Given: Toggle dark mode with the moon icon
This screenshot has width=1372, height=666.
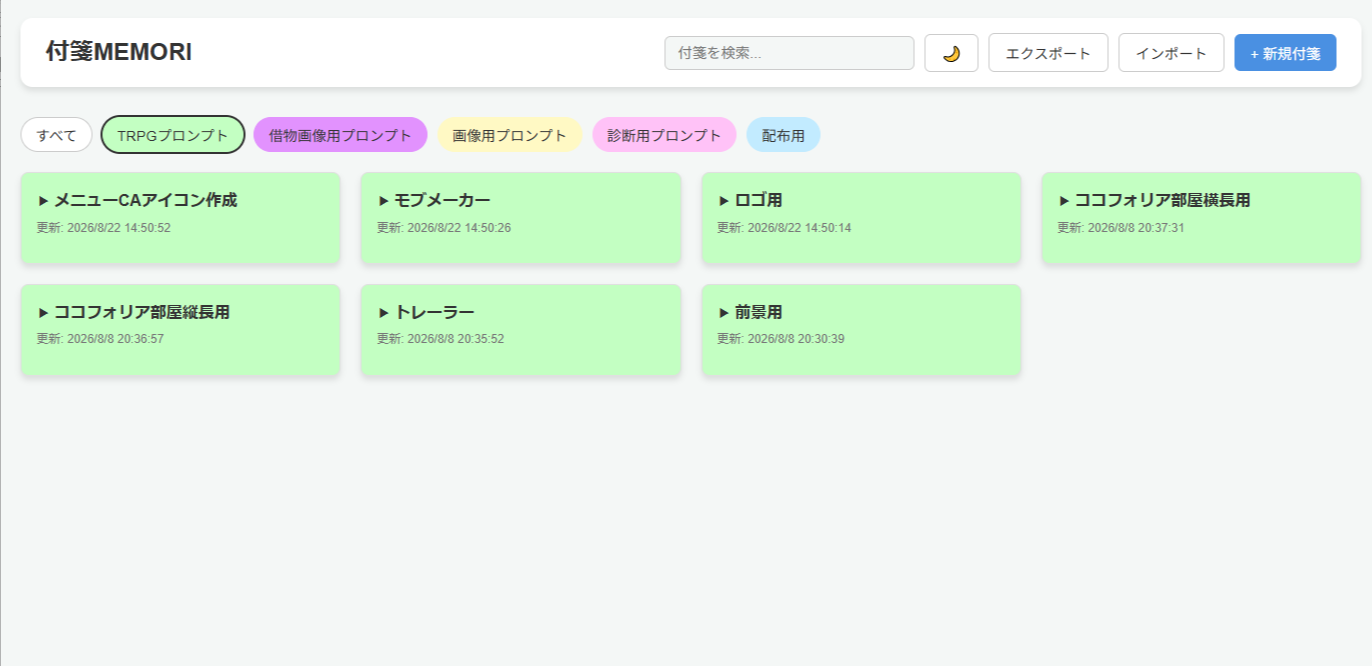Looking at the screenshot, I should (x=951, y=53).
